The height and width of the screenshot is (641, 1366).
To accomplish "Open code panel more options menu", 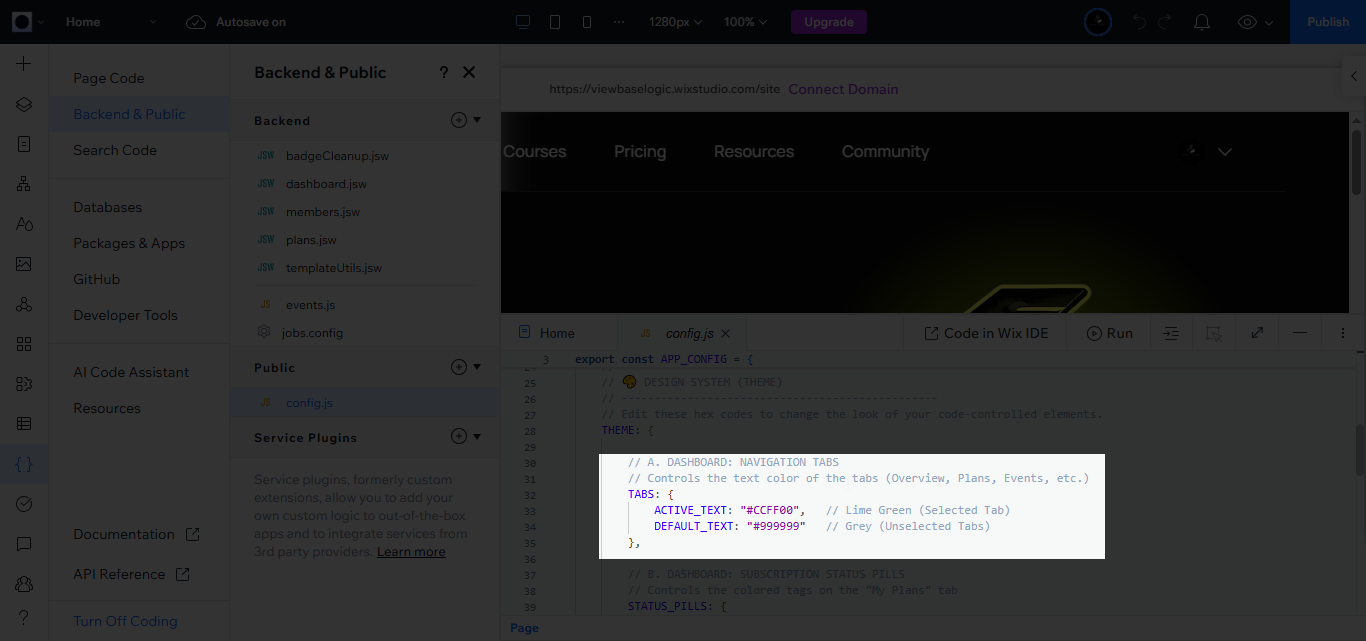I will point(1342,333).
